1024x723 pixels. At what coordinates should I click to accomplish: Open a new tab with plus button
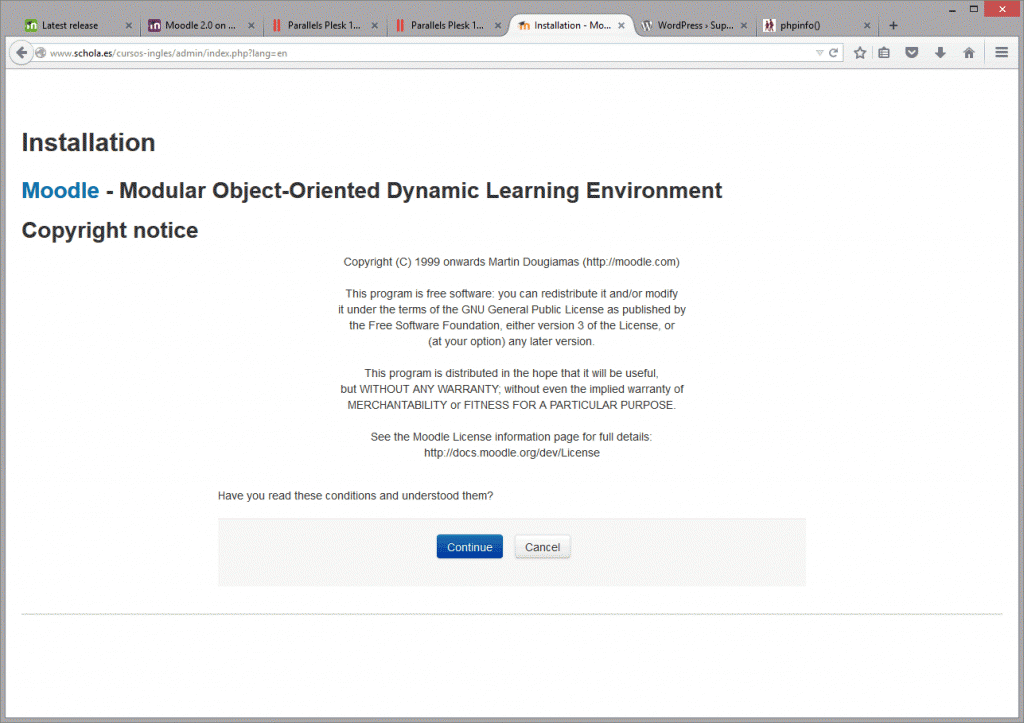pyautogui.click(x=893, y=25)
